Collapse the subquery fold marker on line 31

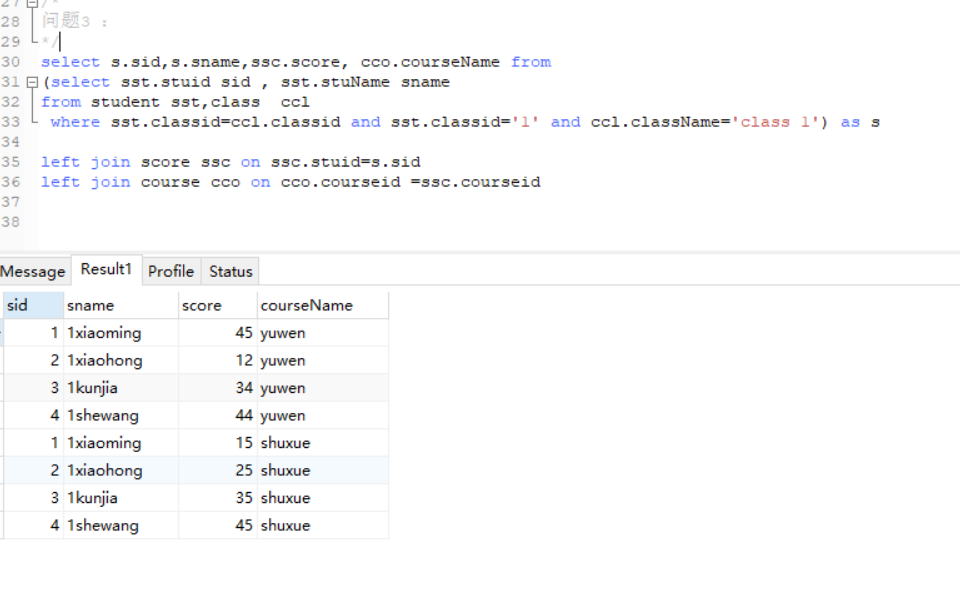[32, 82]
